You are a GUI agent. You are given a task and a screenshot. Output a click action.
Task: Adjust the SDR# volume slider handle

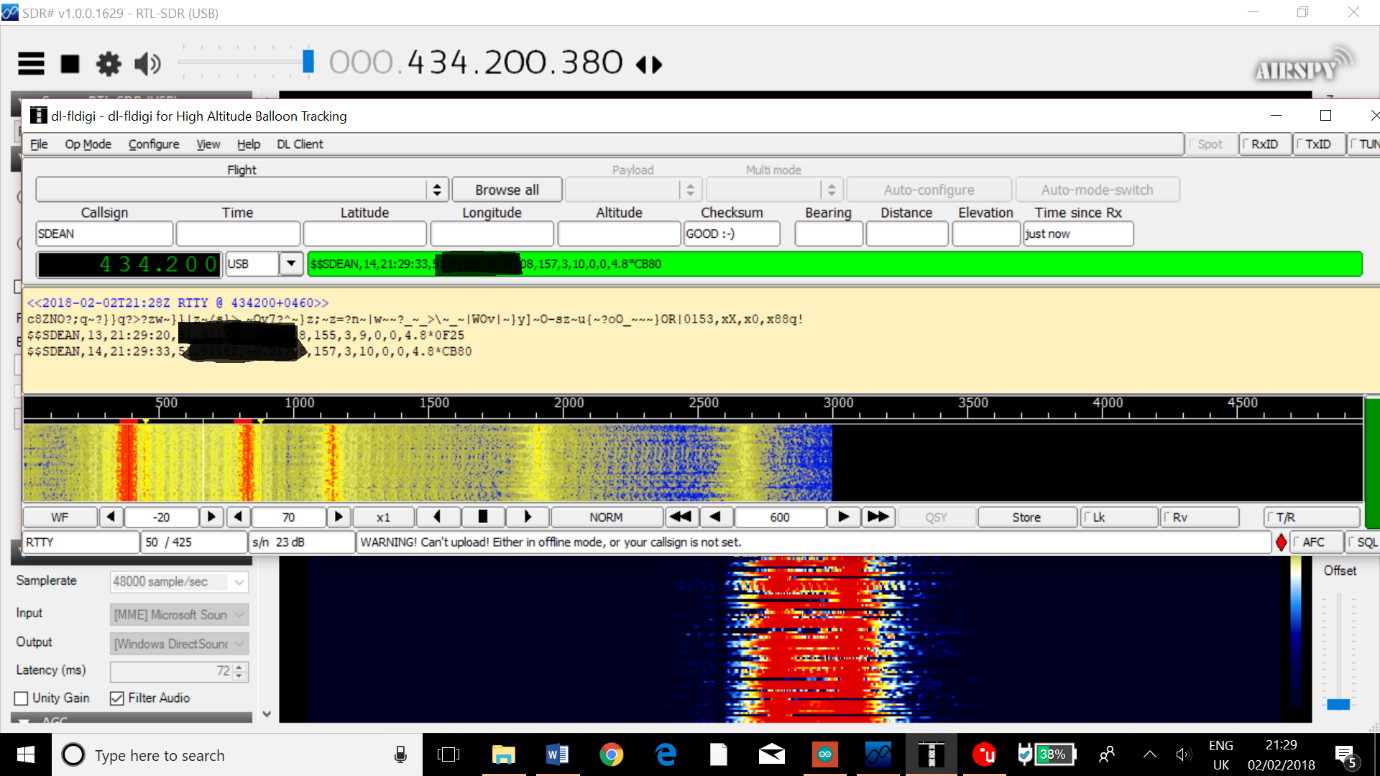pyautogui.click(x=308, y=62)
